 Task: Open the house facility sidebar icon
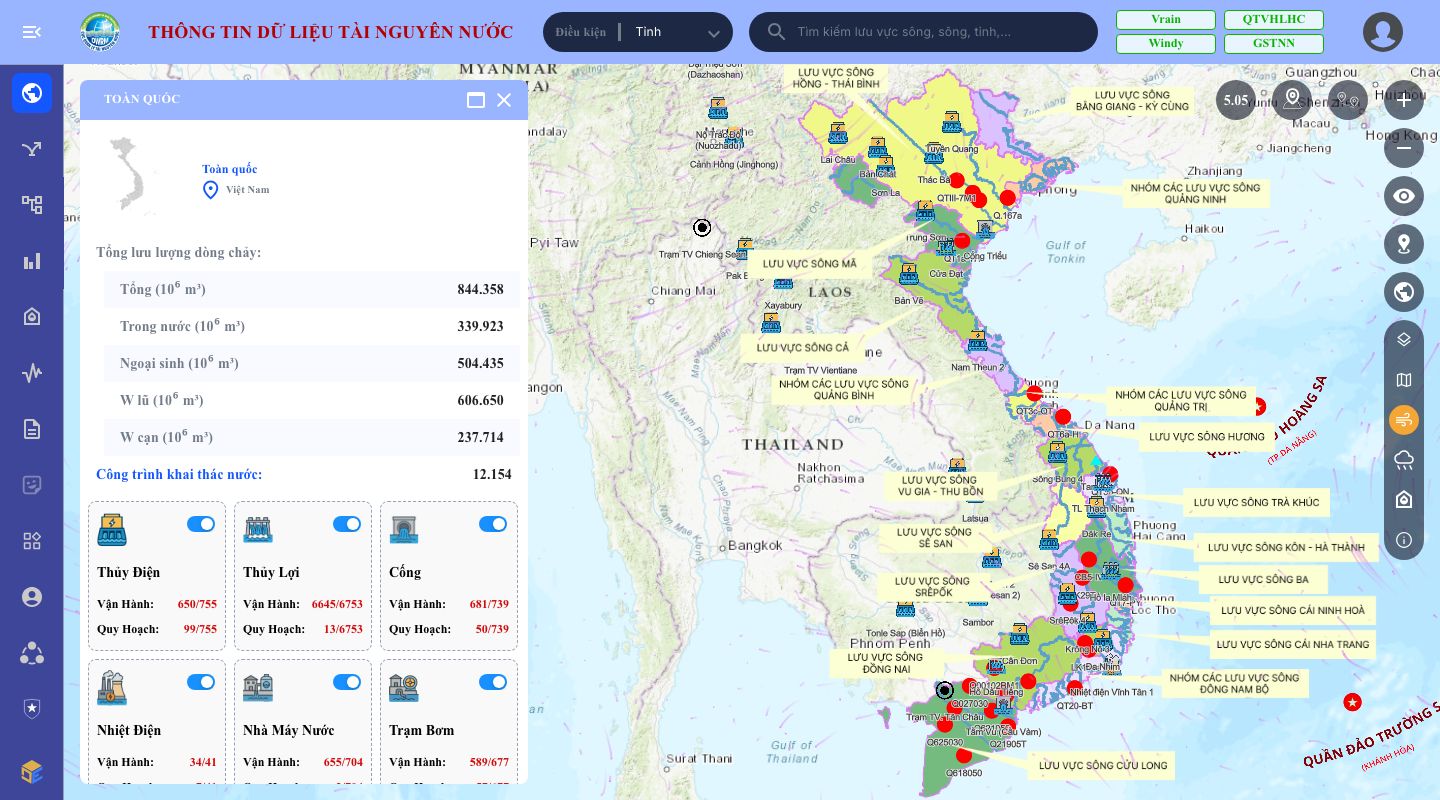pos(32,317)
